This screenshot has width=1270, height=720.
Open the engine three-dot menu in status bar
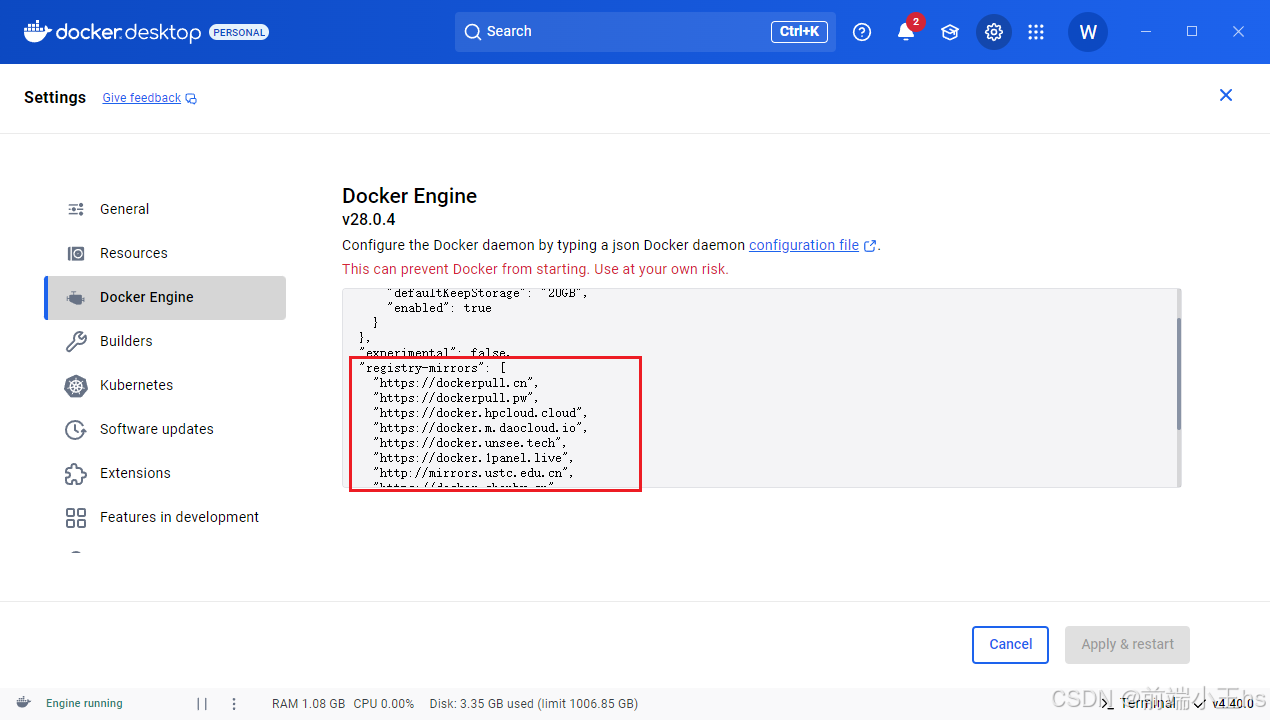pos(234,704)
